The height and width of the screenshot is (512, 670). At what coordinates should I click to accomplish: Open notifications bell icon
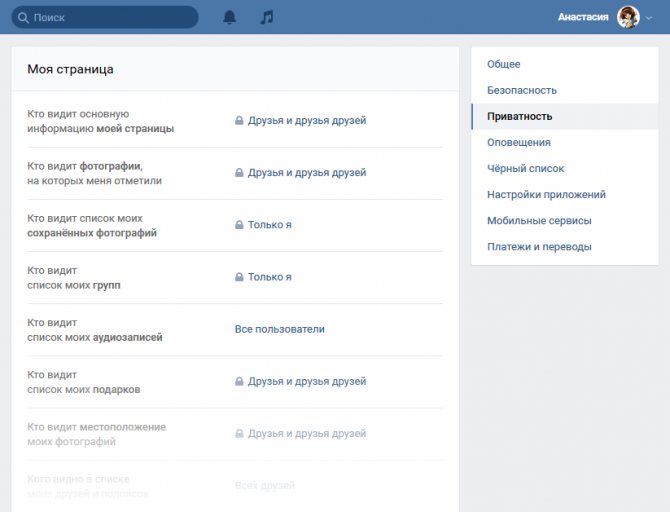click(x=229, y=17)
